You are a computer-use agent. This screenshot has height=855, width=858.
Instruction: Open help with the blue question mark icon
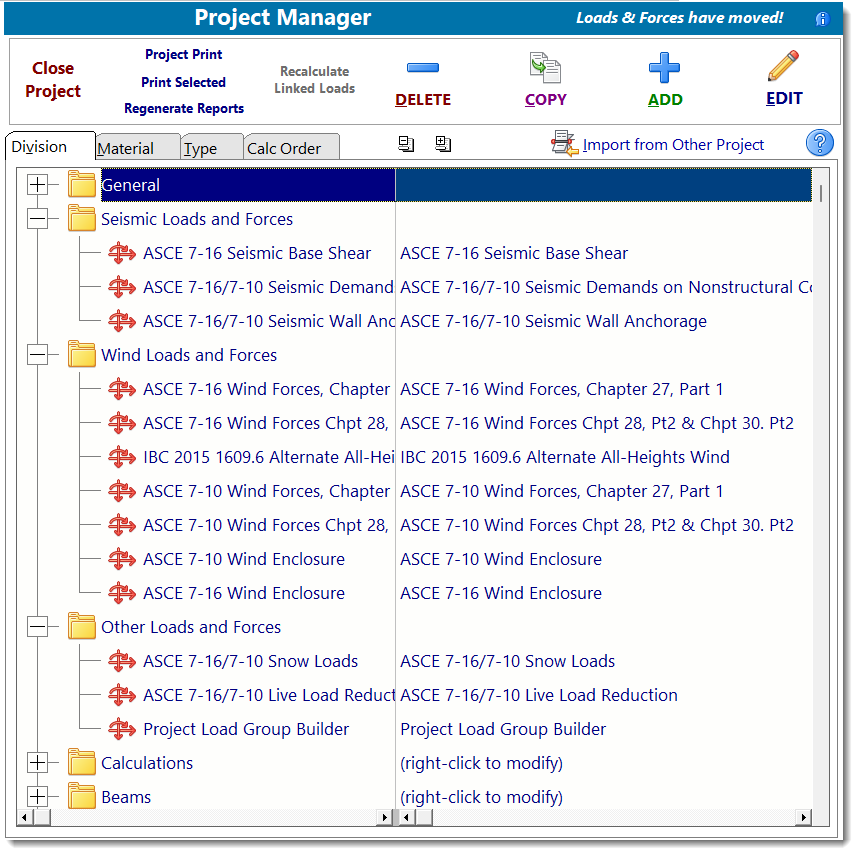(819, 143)
